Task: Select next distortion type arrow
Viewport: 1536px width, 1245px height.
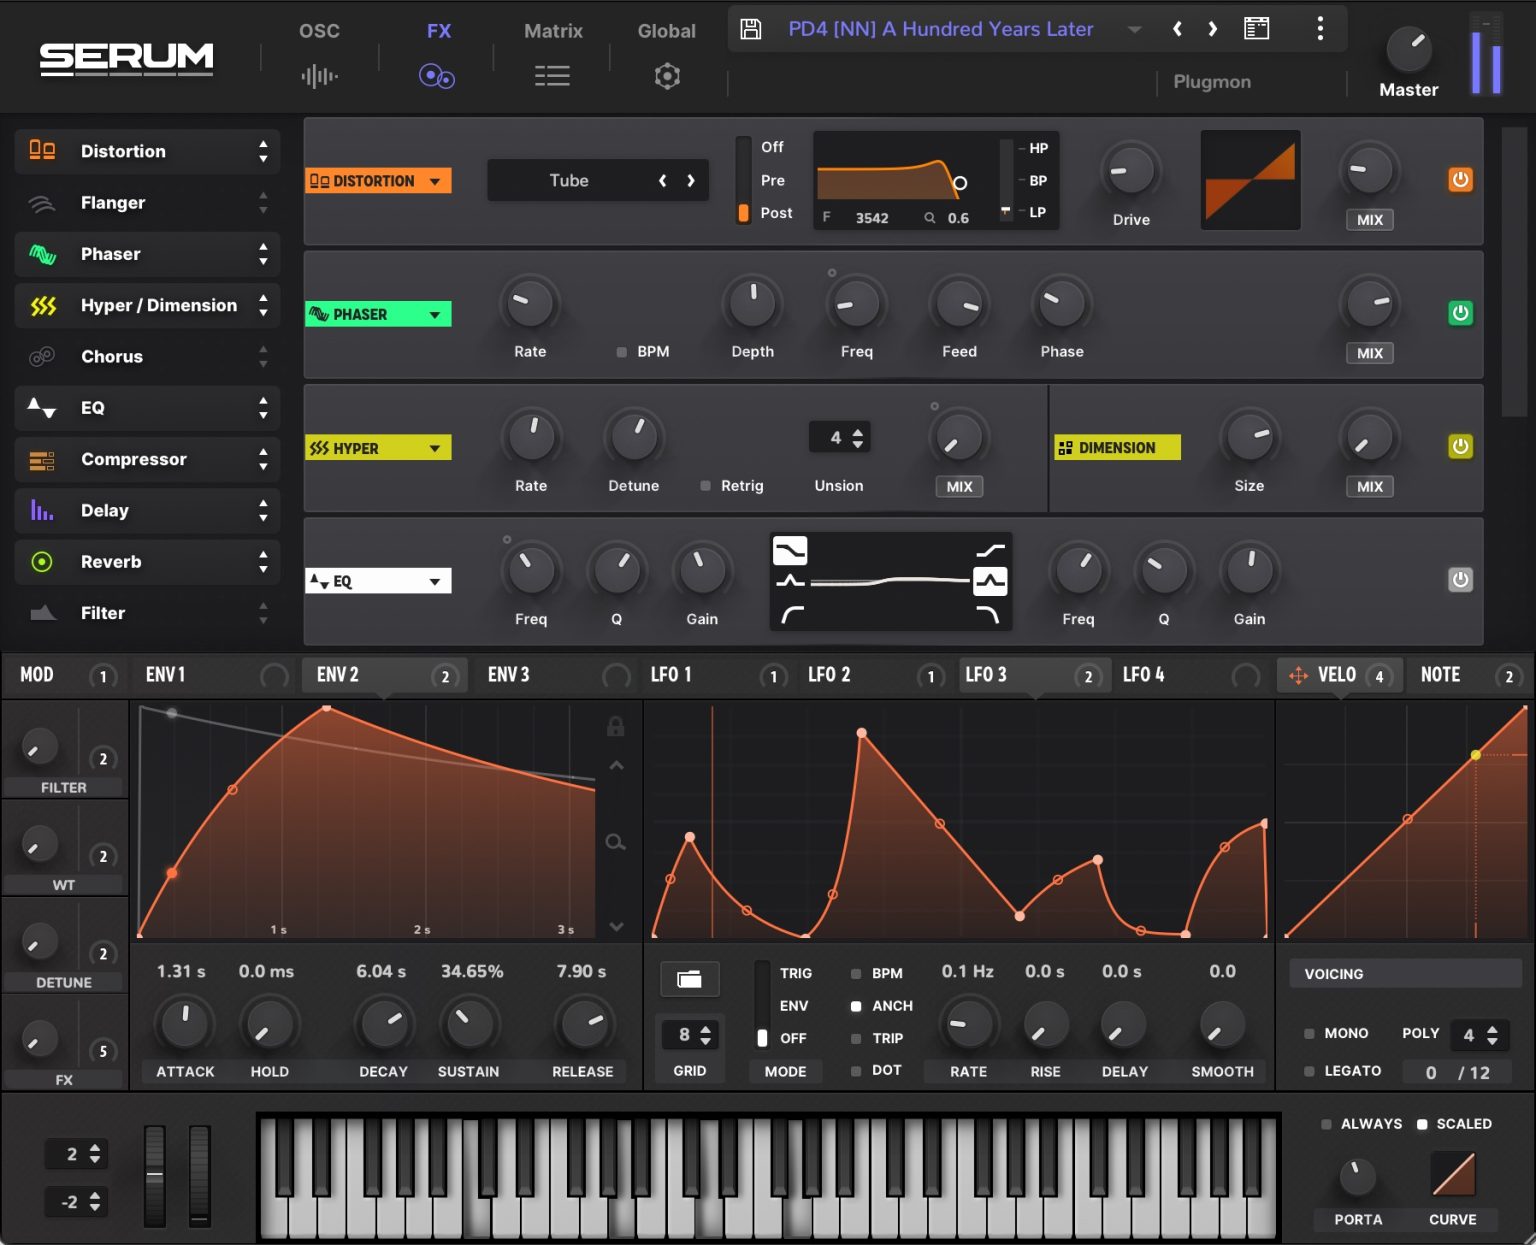Action: click(x=690, y=181)
